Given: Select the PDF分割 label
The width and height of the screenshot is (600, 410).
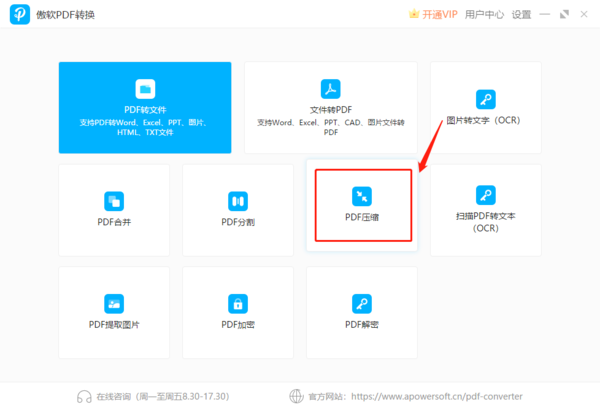Looking at the screenshot, I should pyautogui.click(x=238, y=222).
